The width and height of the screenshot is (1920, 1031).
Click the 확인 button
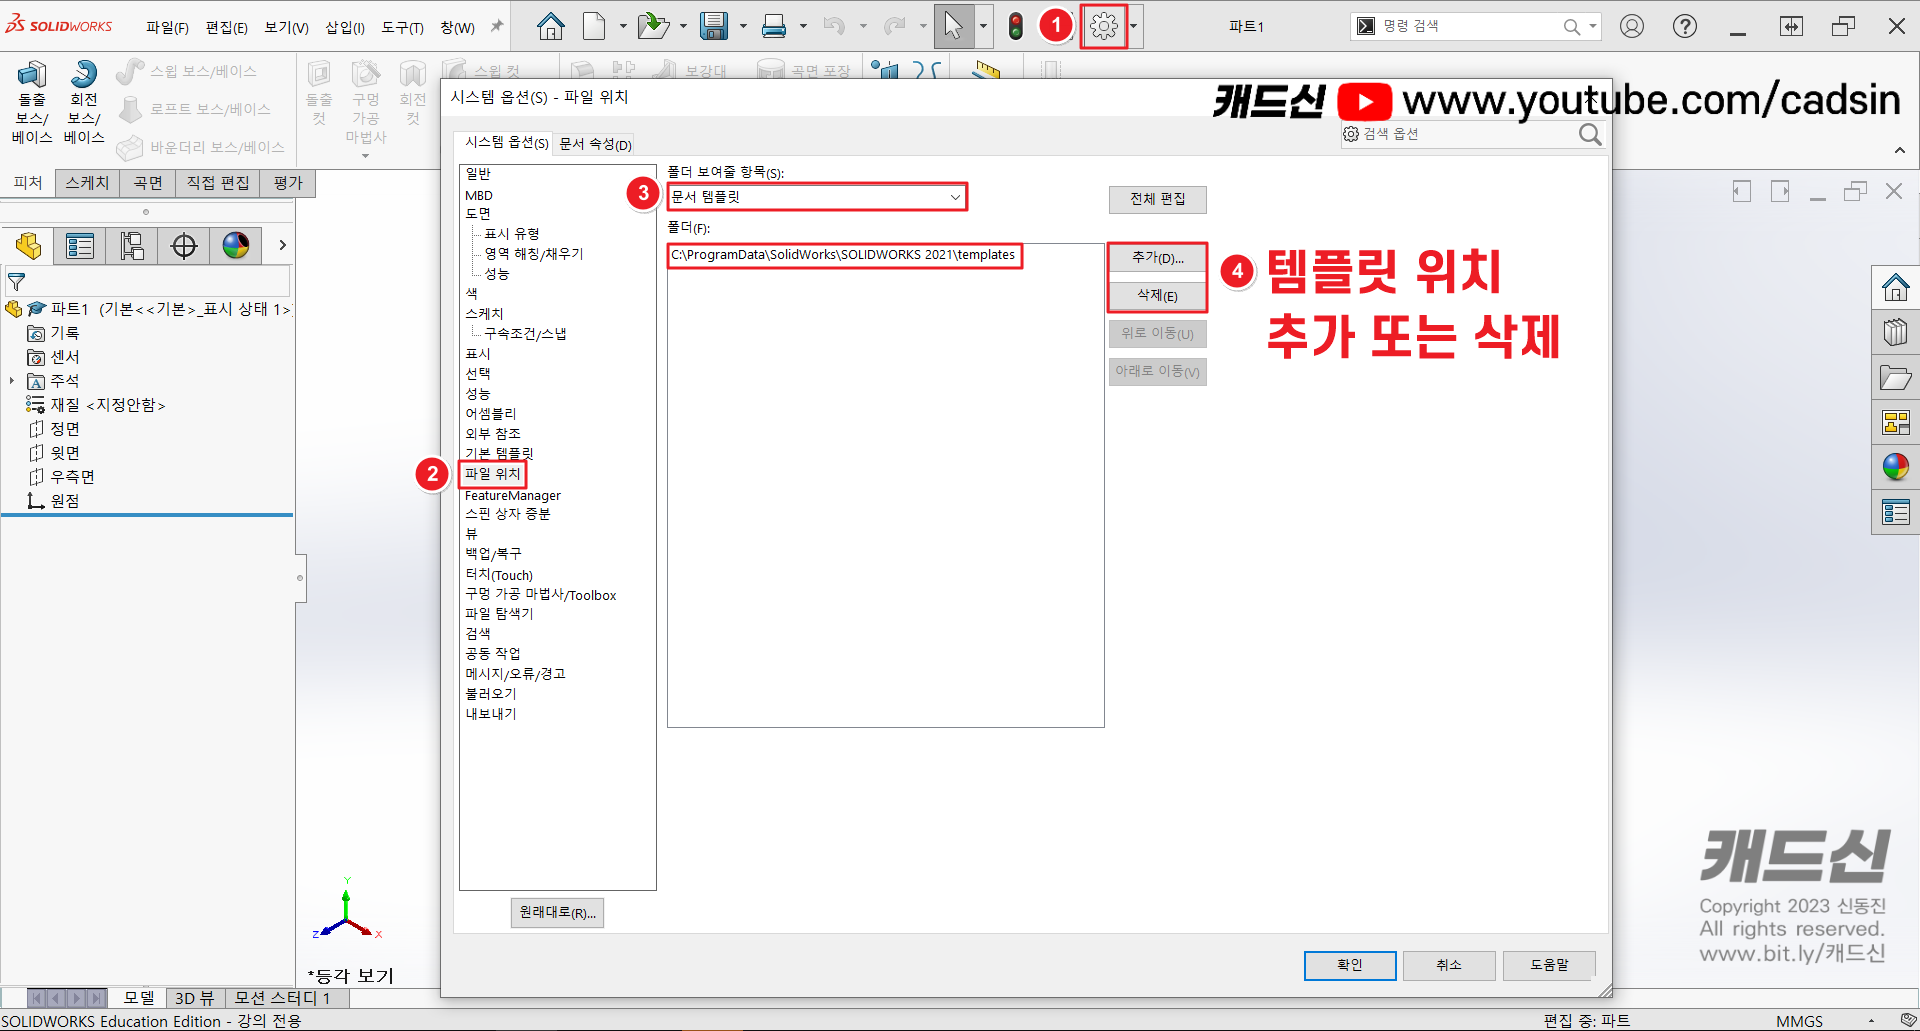(1350, 965)
